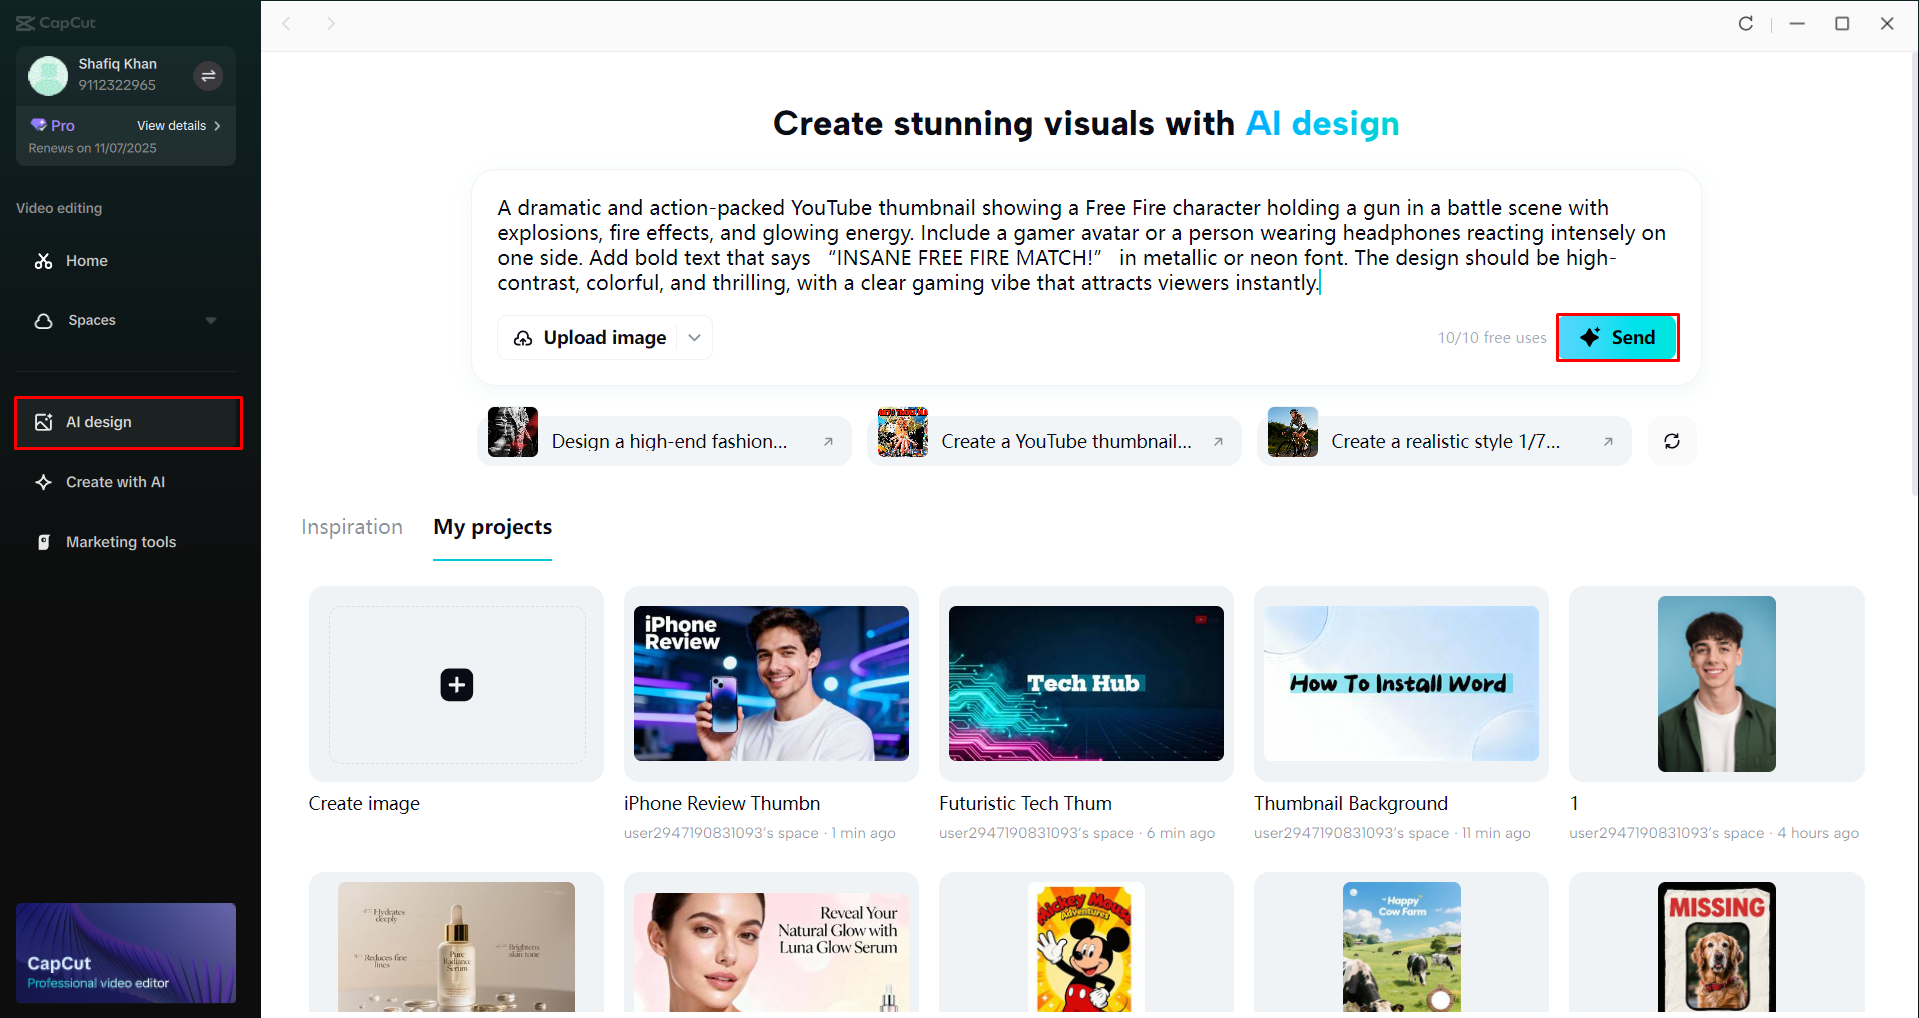
Task: Click the Futuristic Tech Thum title text
Action: (x=1025, y=804)
